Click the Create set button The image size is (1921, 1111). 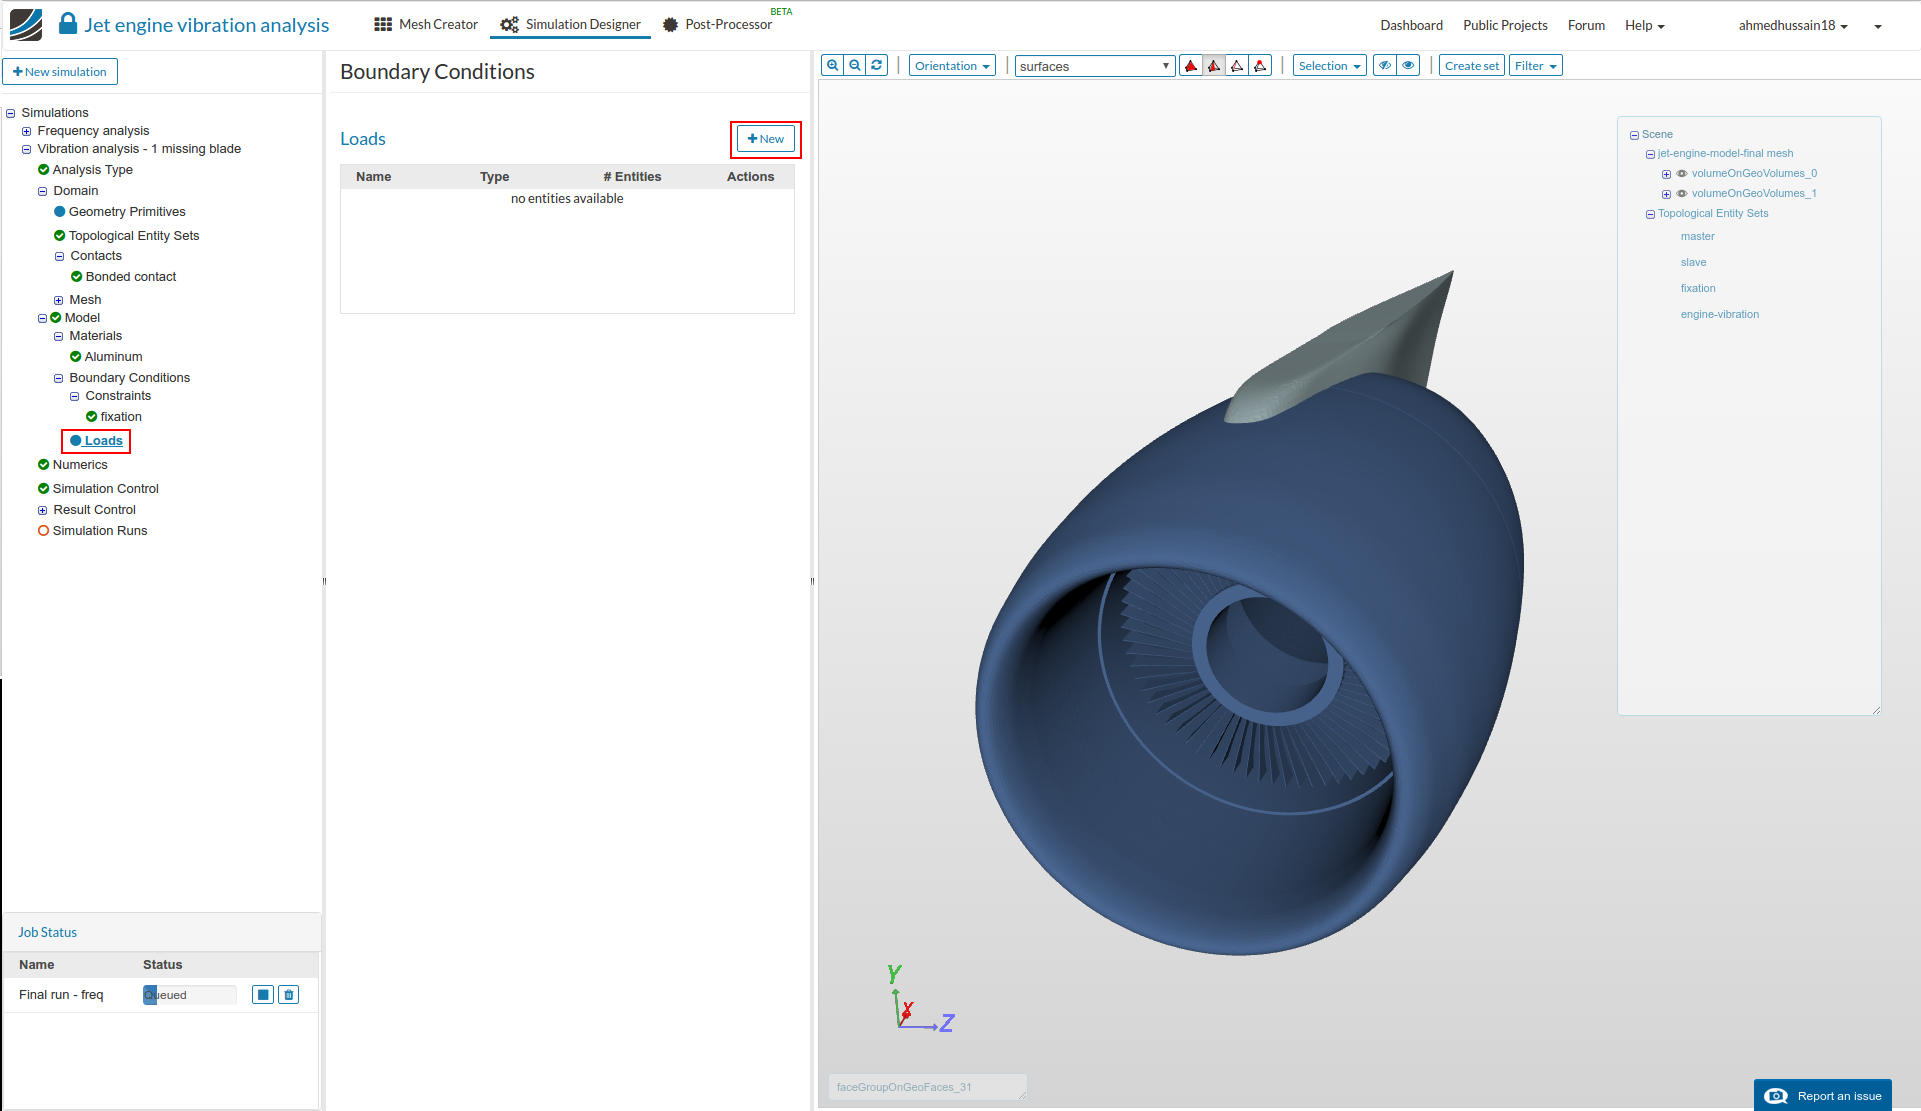tap(1471, 66)
